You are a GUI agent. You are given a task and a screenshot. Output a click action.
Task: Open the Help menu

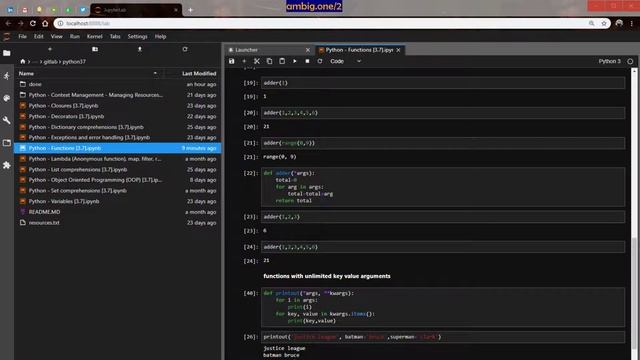tap(160, 36)
